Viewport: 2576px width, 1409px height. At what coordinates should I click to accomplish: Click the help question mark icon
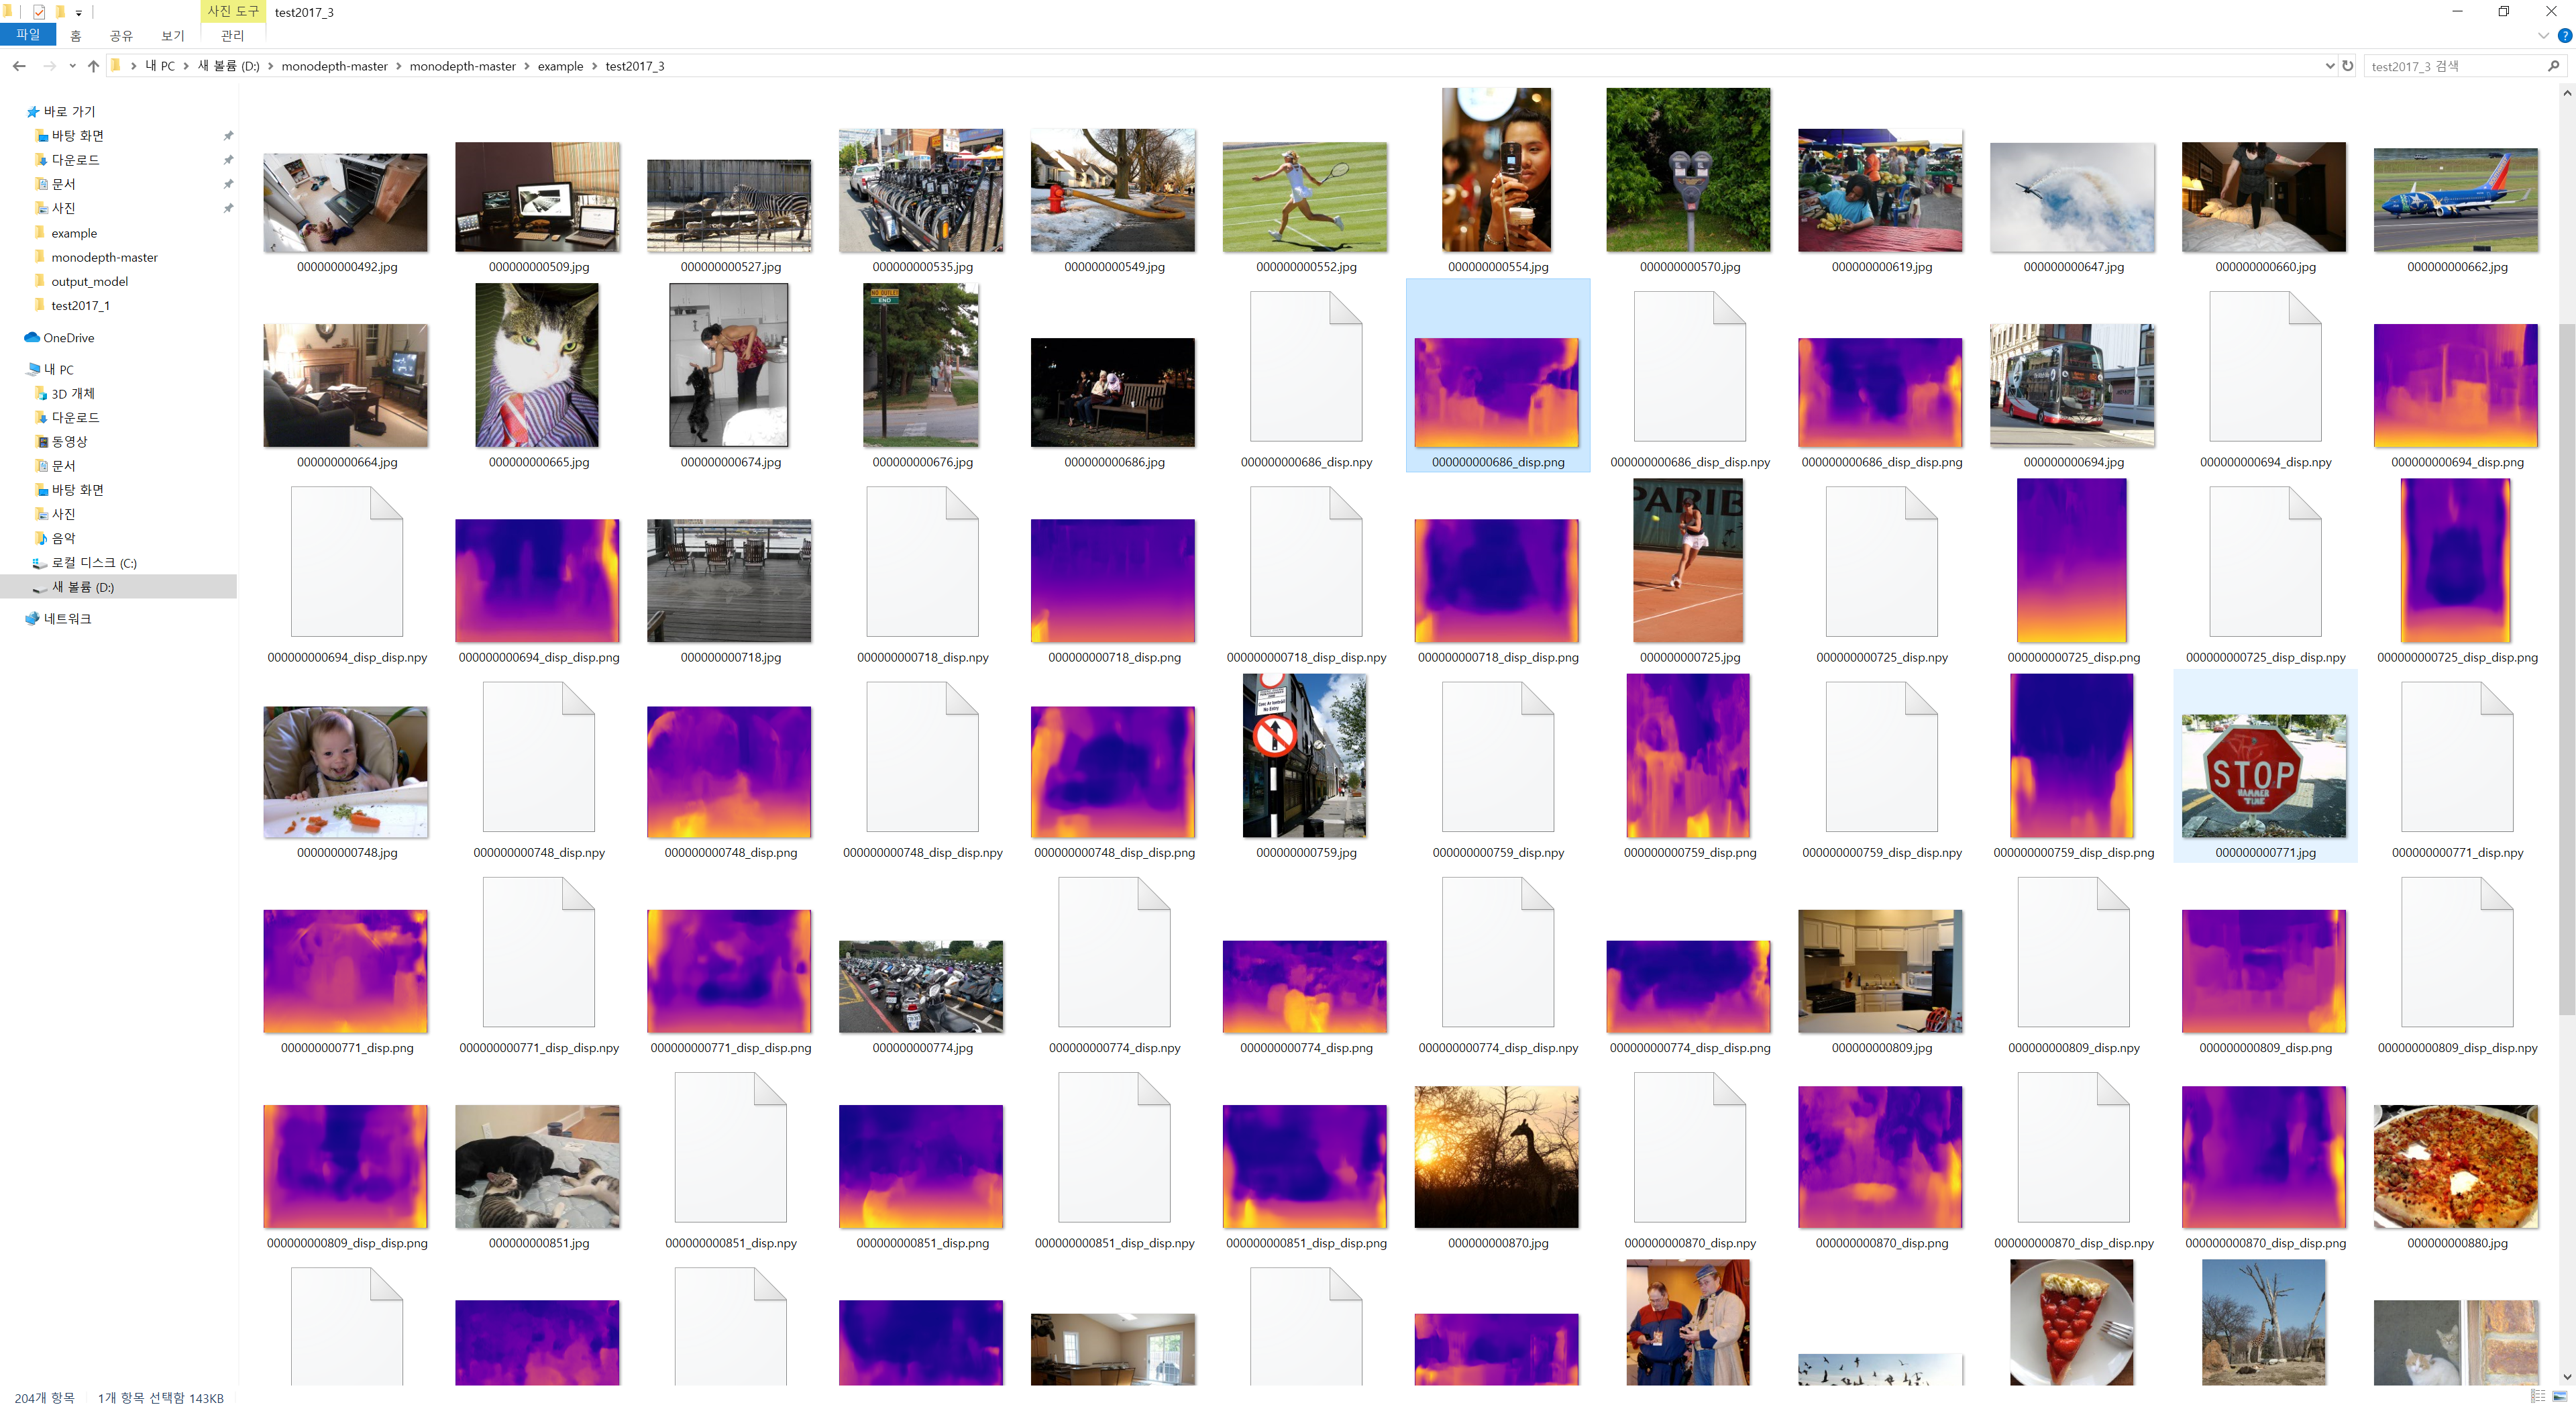2564,36
